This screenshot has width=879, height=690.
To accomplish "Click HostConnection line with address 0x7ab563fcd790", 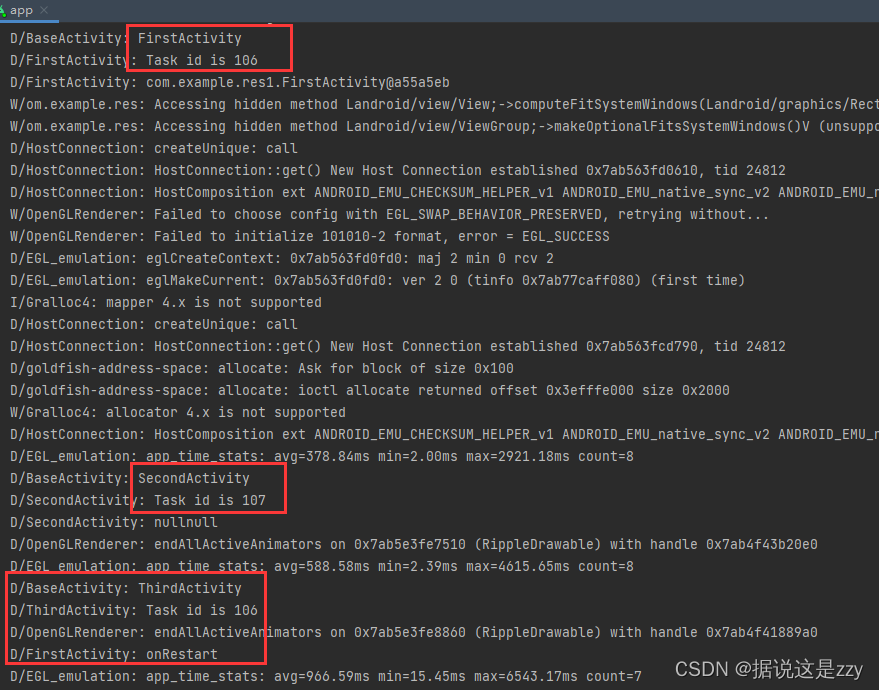I will pos(398,346).
